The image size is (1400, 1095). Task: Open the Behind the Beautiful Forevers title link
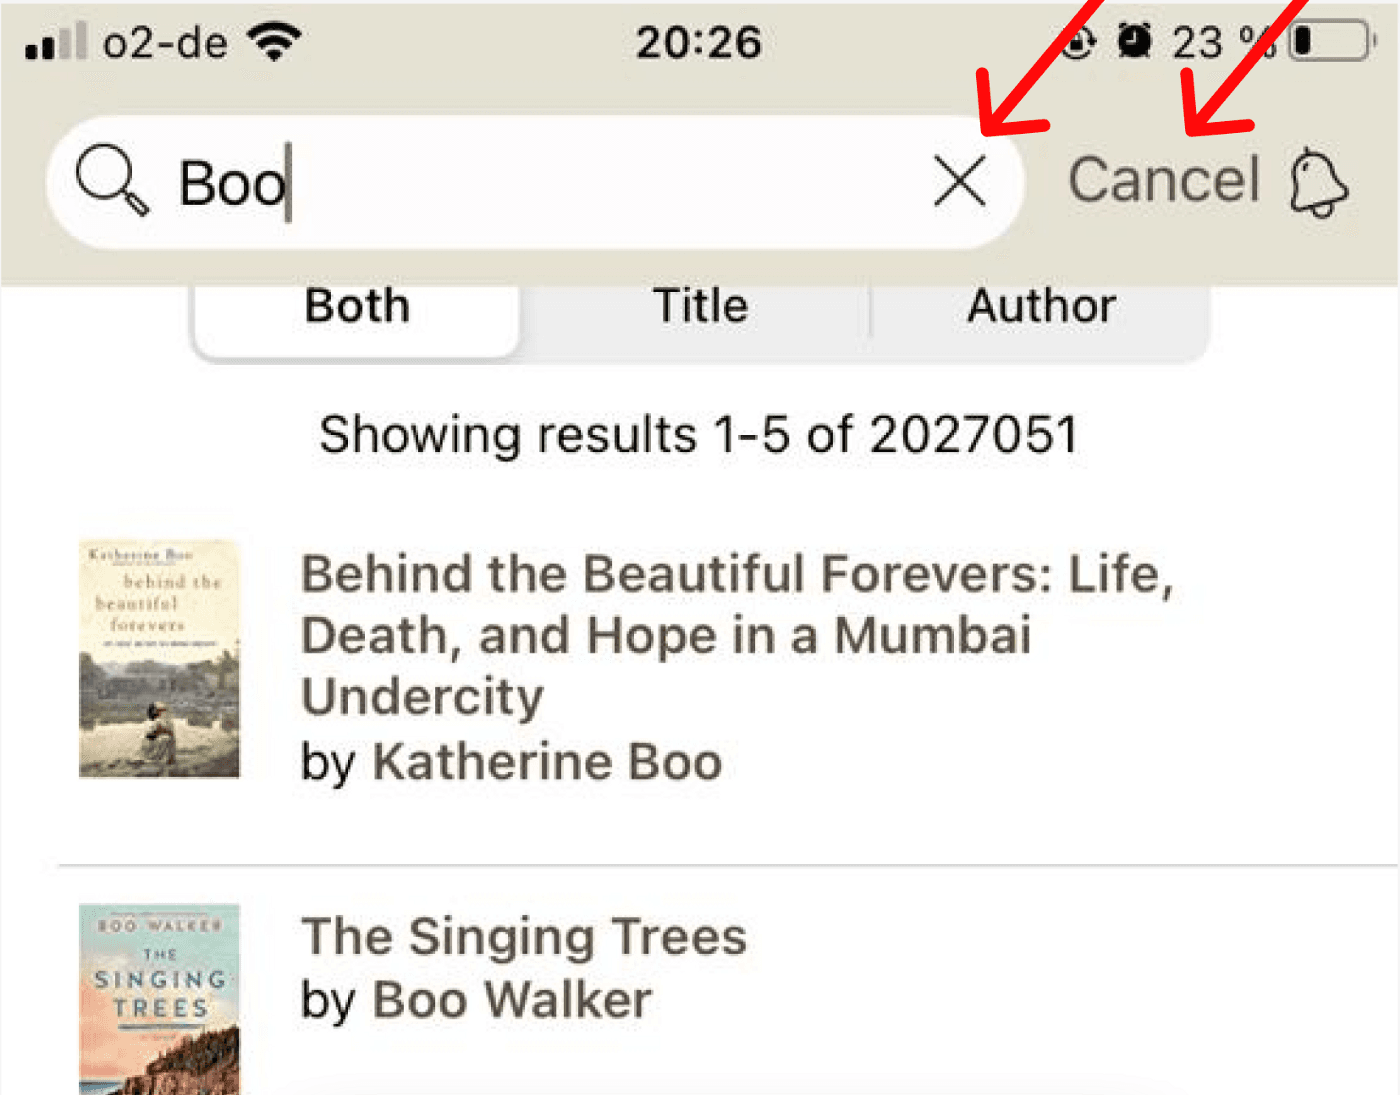coord(737,635)
